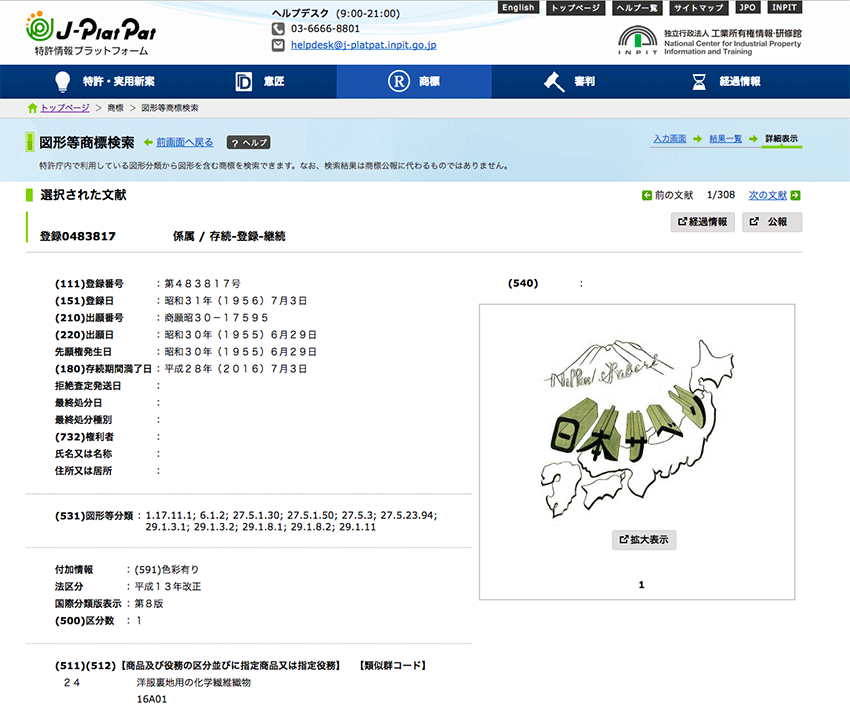Click the green next document arrow icon

(795, 195)
